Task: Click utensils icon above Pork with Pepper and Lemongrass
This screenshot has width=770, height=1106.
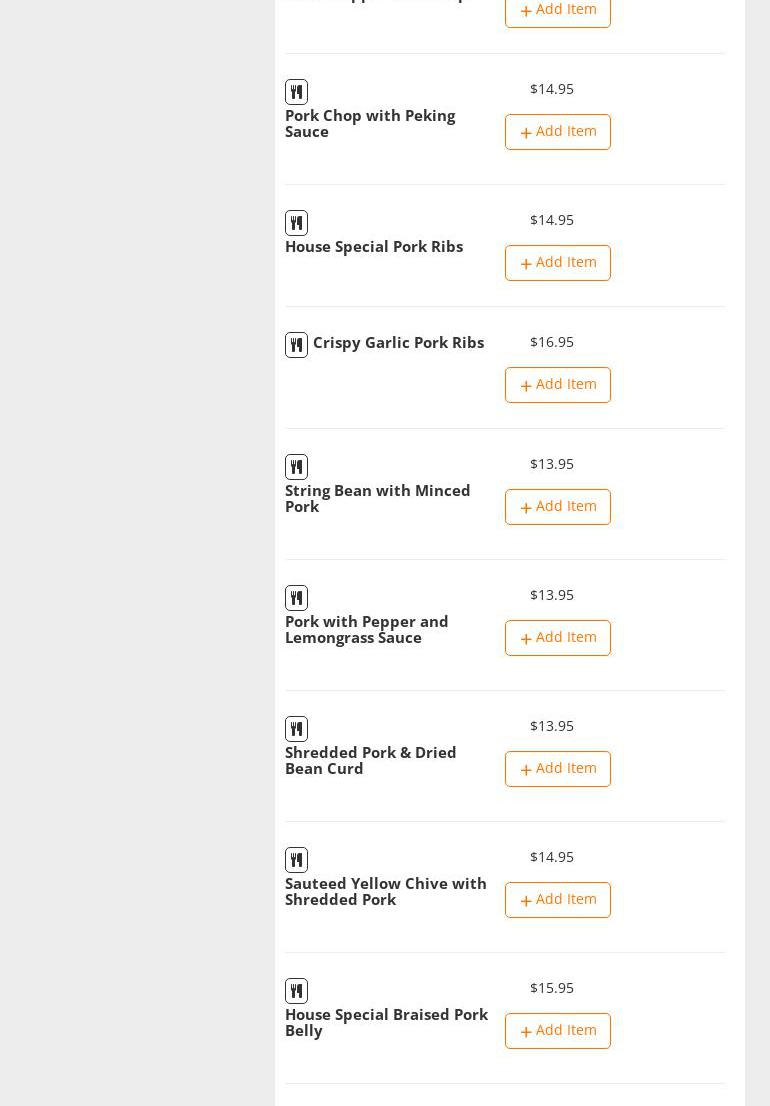Action: tap(296, 598)
